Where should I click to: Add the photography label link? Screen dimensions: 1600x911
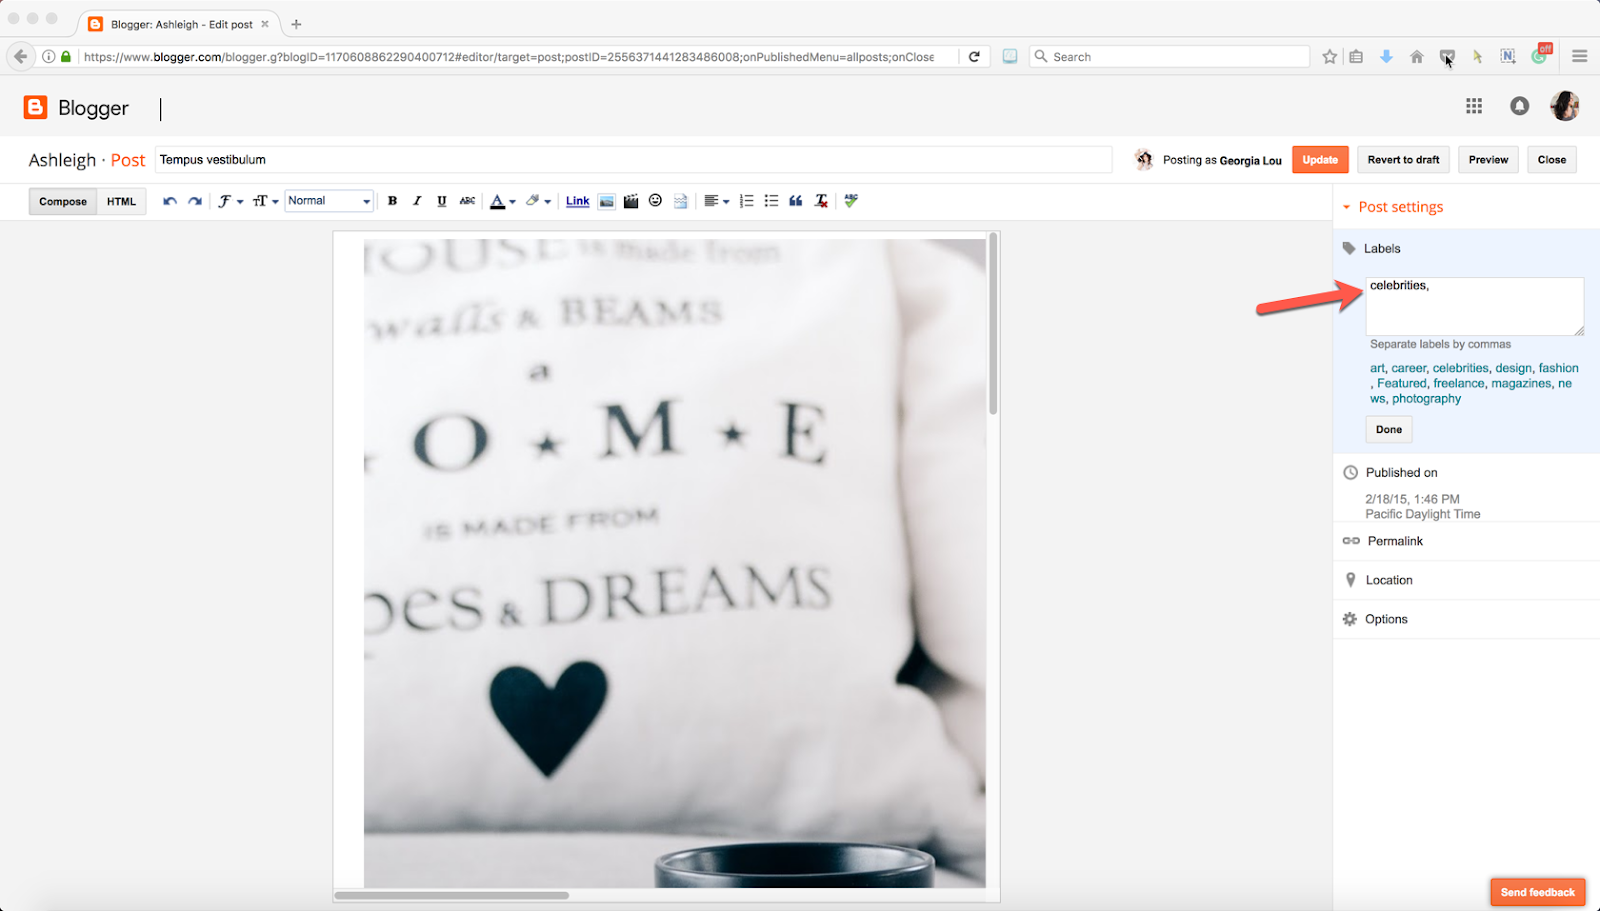tap(1426, 398)
